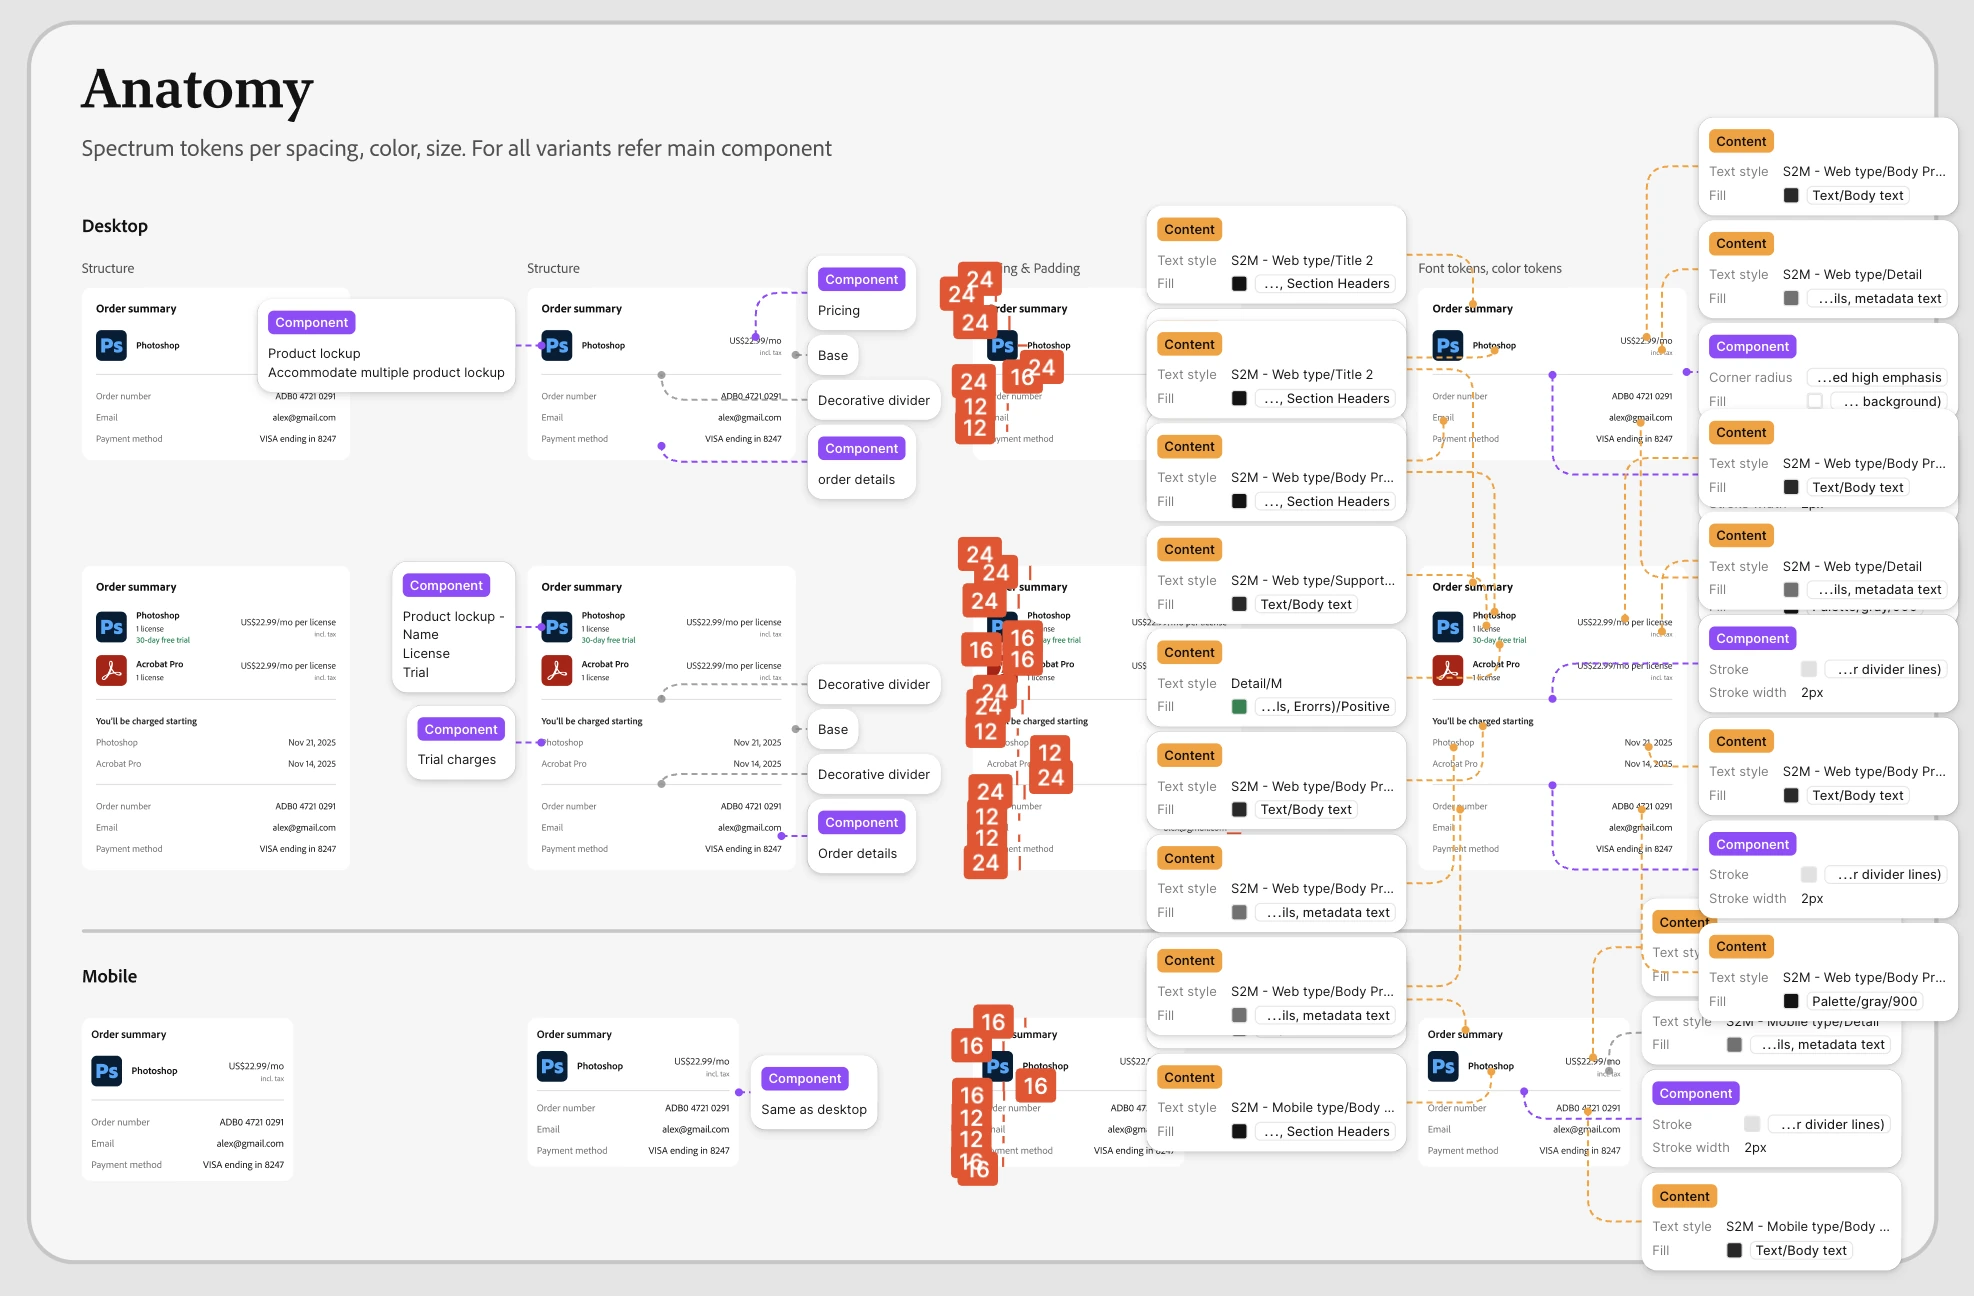Viewport: 1974px width, 1296px height.
Task: Click the 'Mobile' section heading
Action: point(110,977)
